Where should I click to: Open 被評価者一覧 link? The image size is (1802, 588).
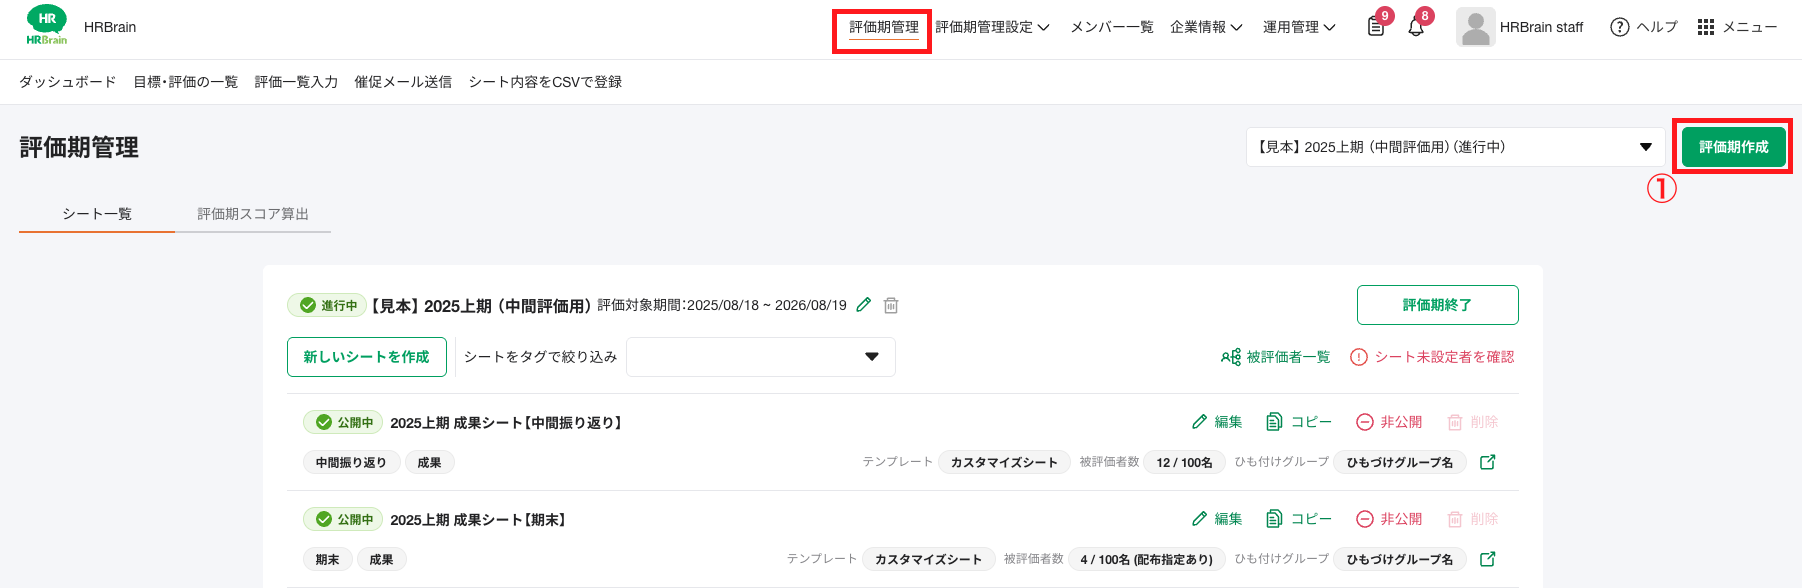coord(1275,357)
